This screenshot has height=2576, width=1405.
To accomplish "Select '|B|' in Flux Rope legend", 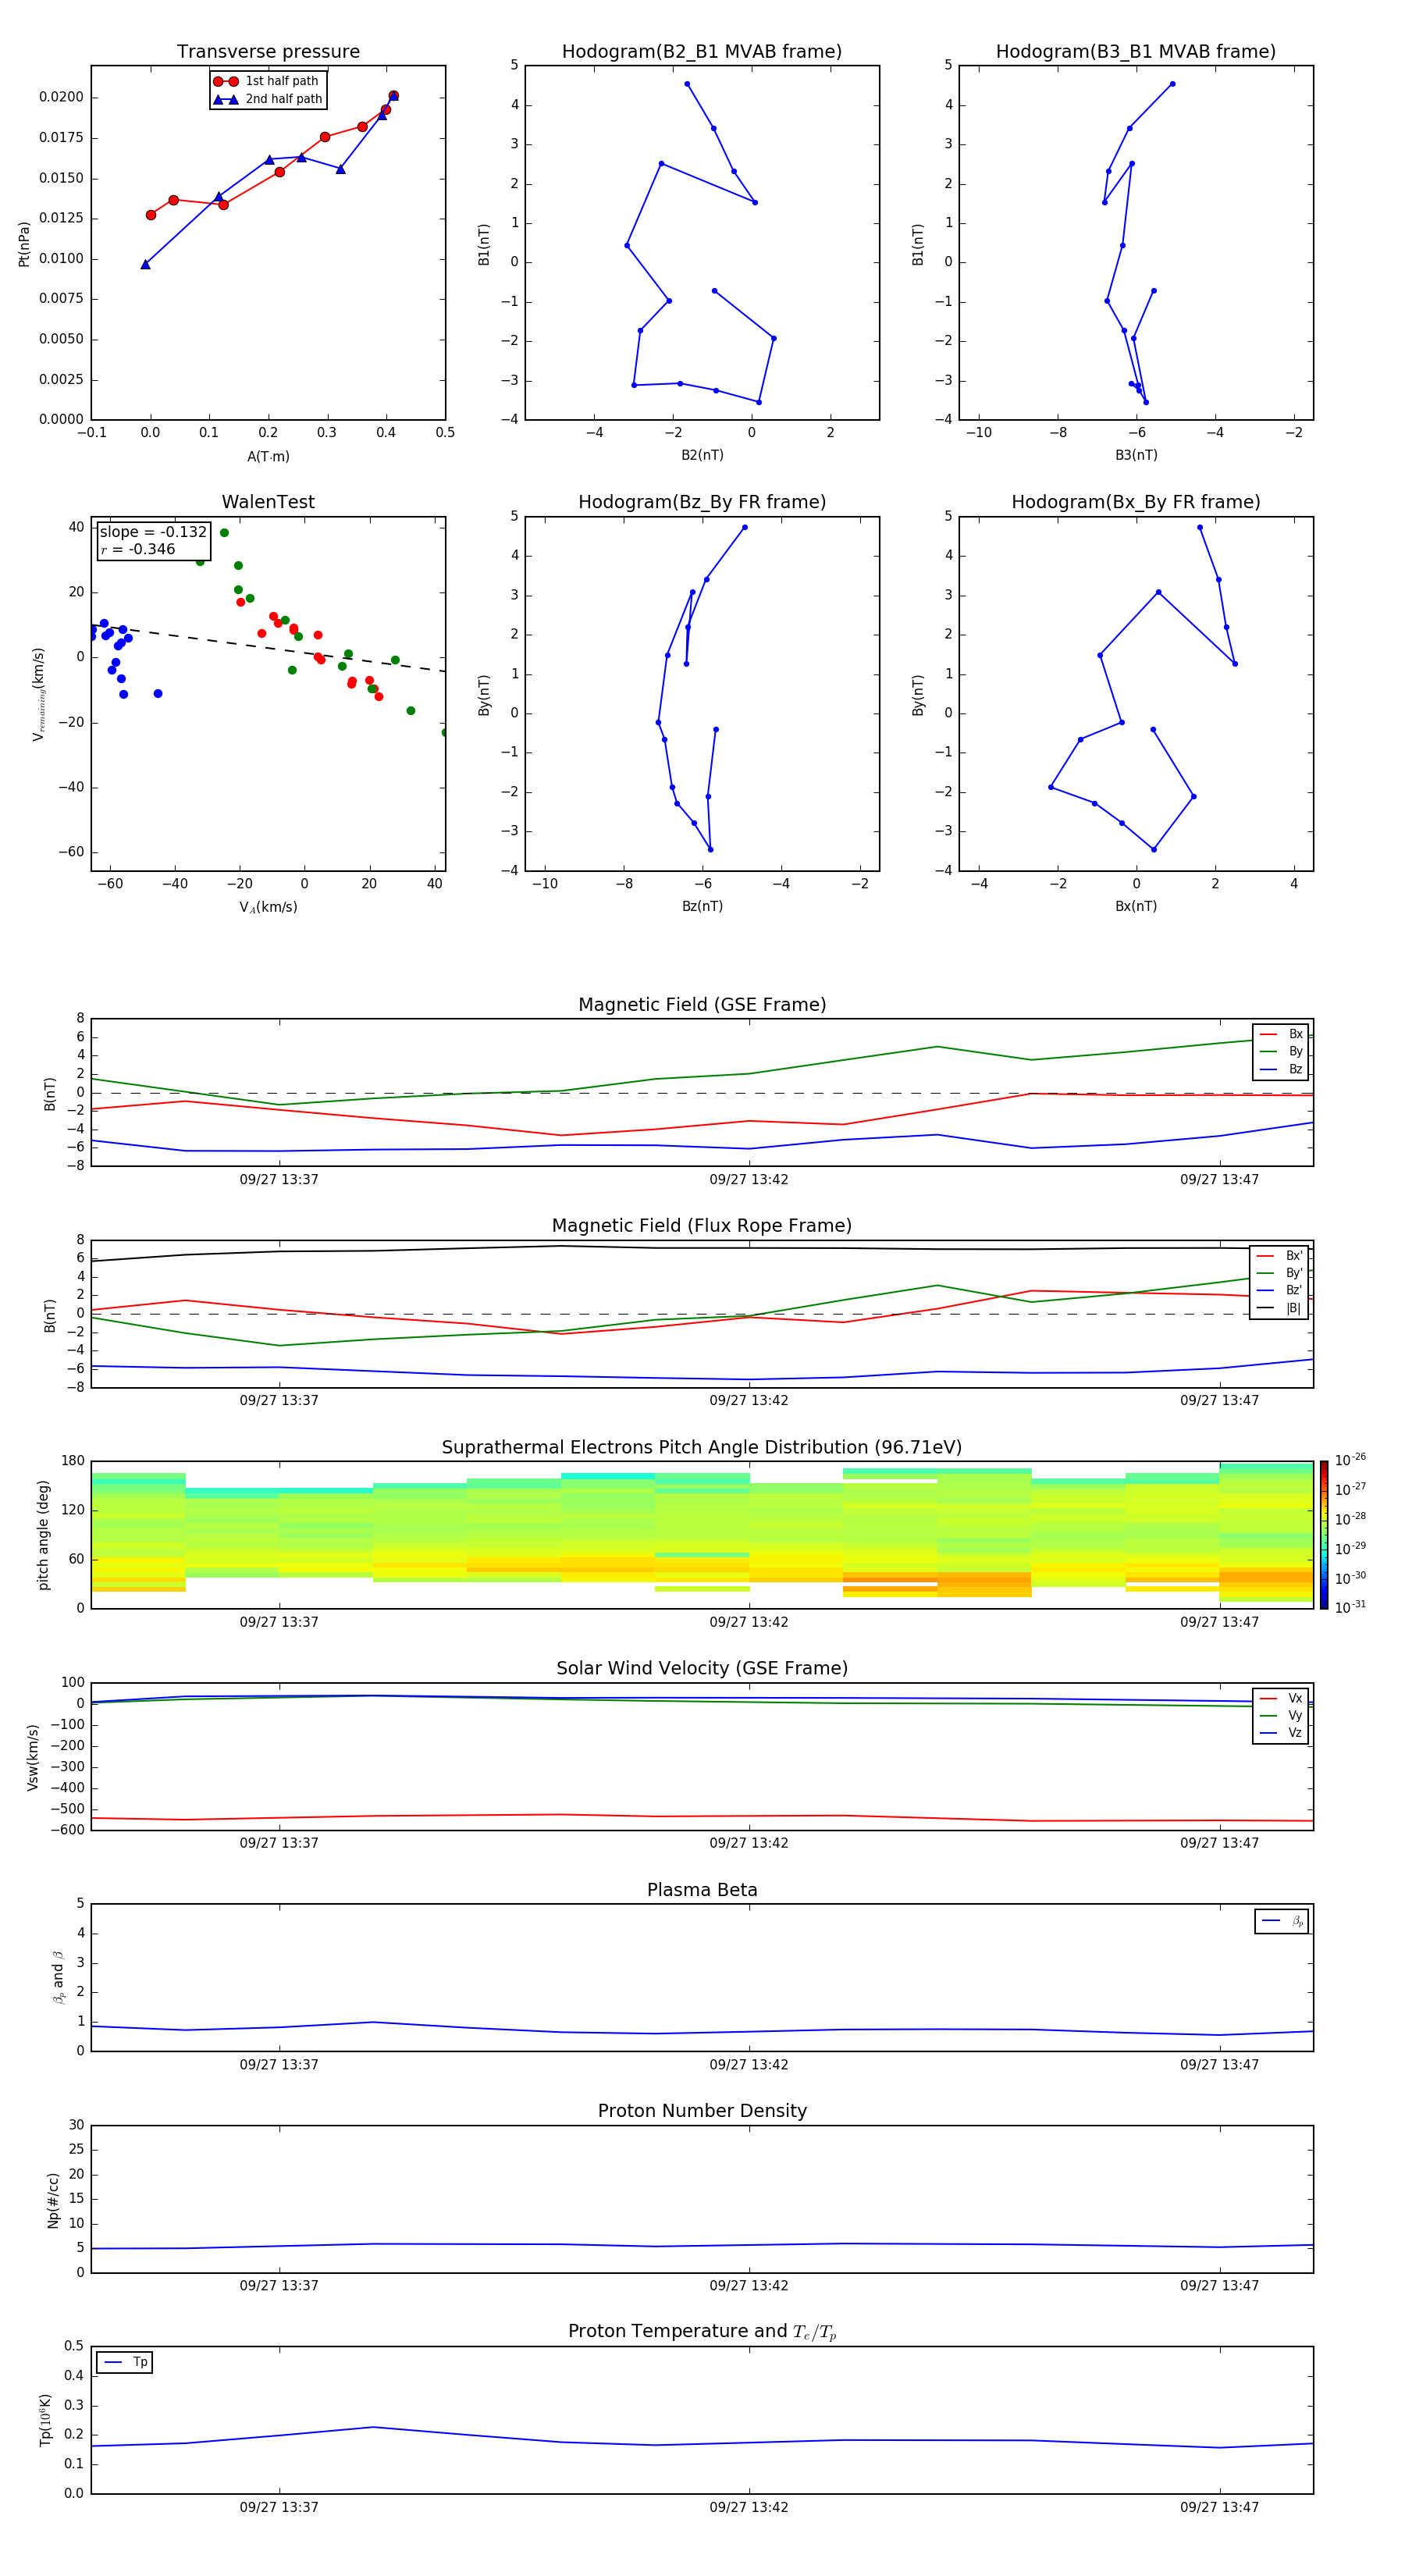I will (1279, 1308).
